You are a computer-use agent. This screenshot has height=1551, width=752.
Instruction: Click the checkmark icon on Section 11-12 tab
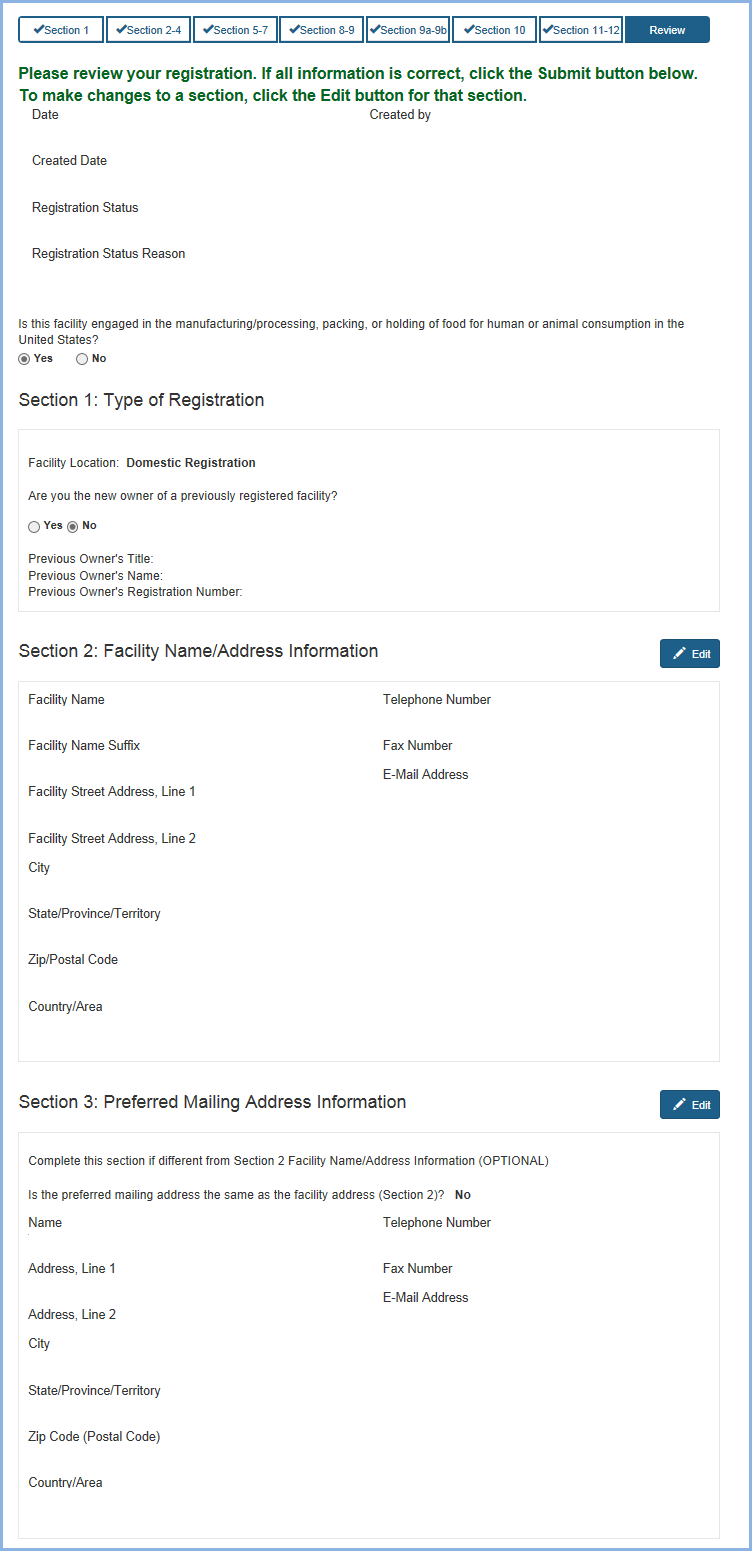click(548, 30)
